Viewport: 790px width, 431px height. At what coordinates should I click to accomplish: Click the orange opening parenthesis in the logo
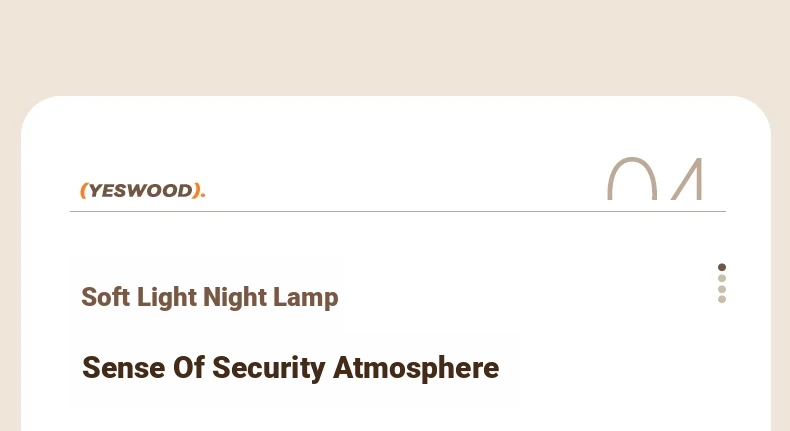(x=84, y=191)
